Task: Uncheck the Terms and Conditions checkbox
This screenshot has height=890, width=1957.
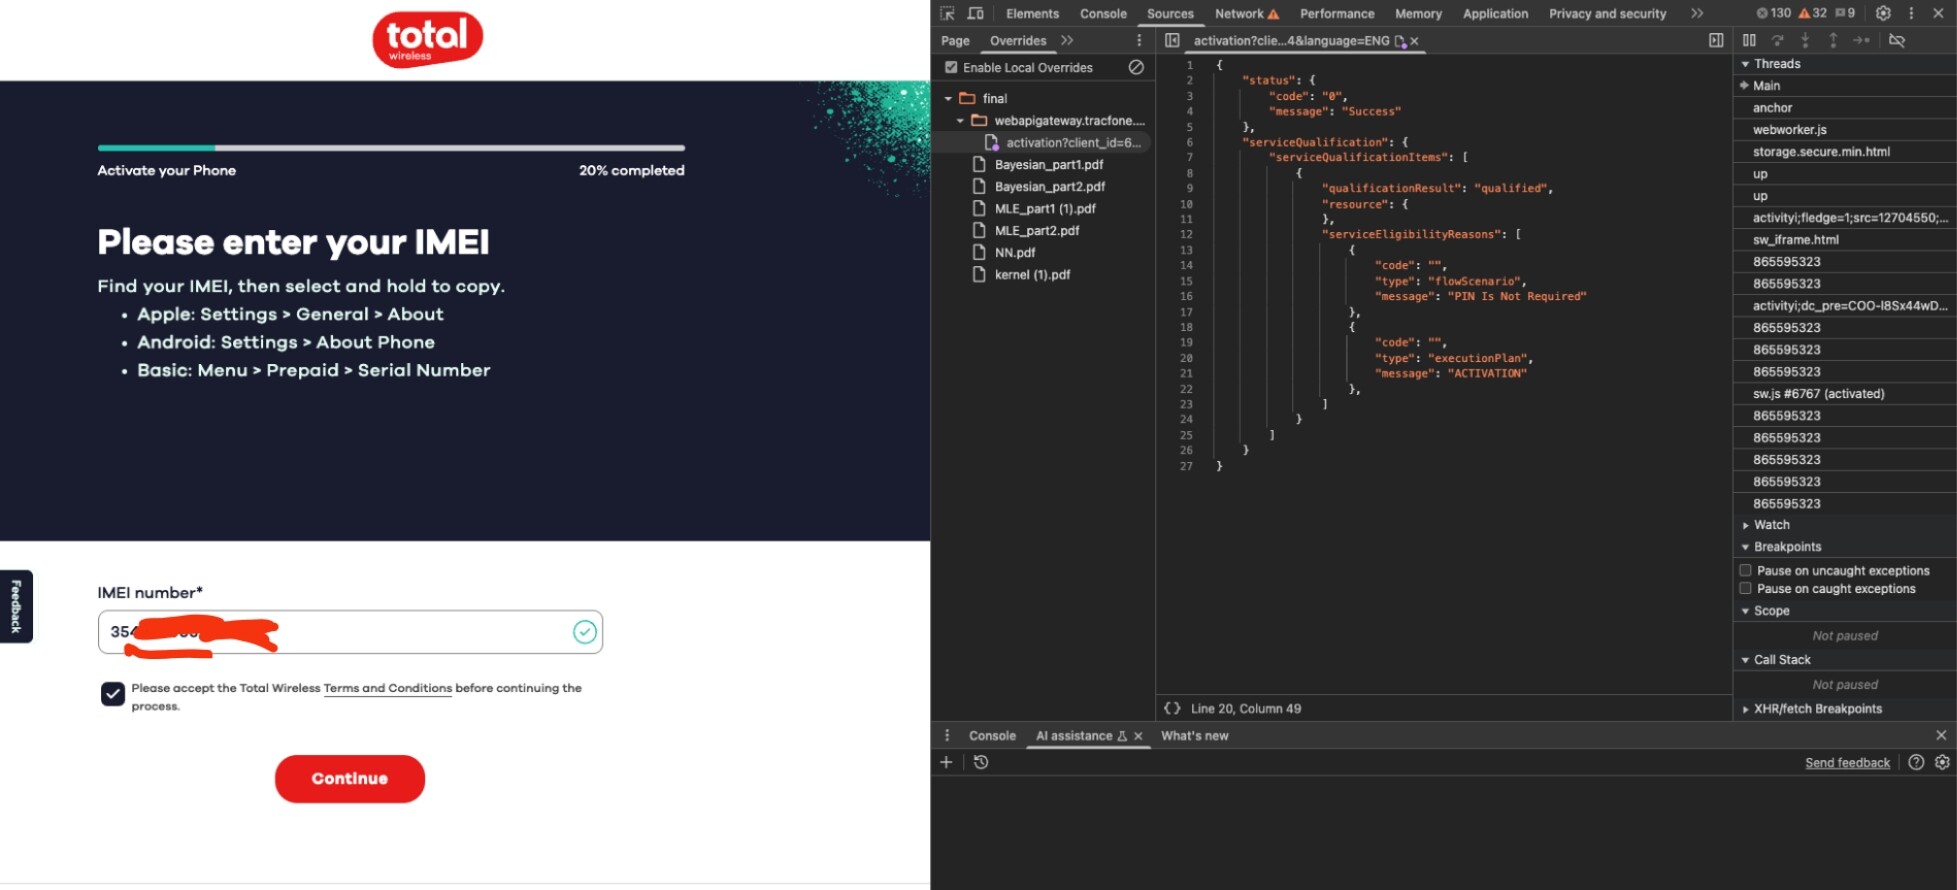Action: [113, 693]
